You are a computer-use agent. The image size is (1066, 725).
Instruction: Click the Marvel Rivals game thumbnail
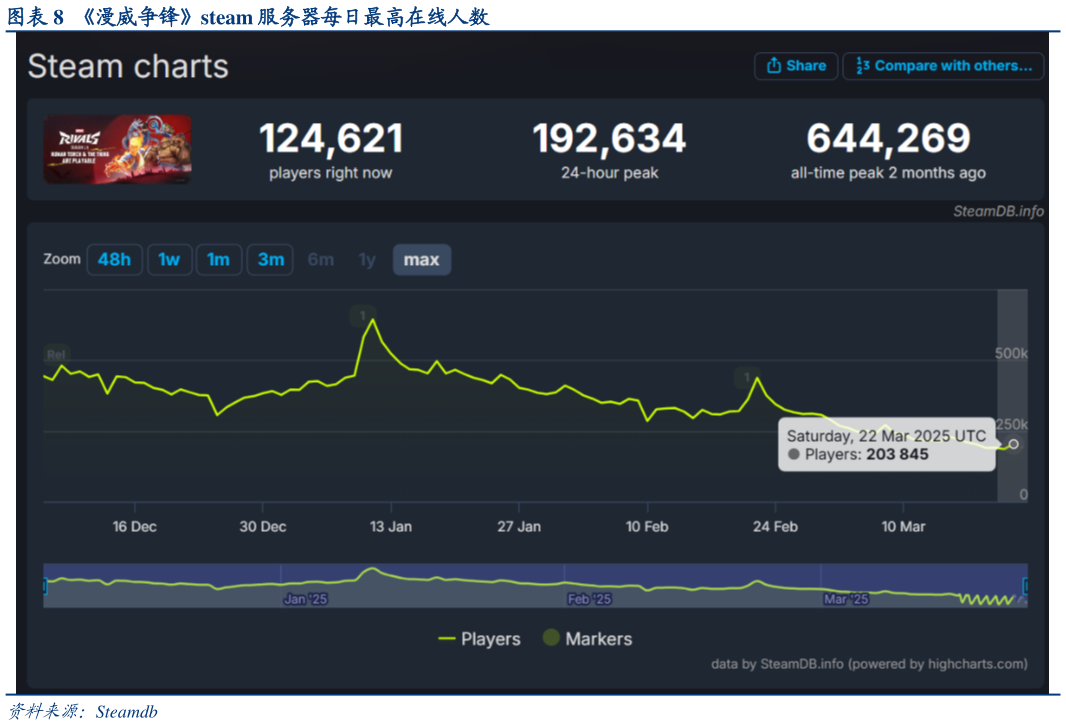[117, 150]
